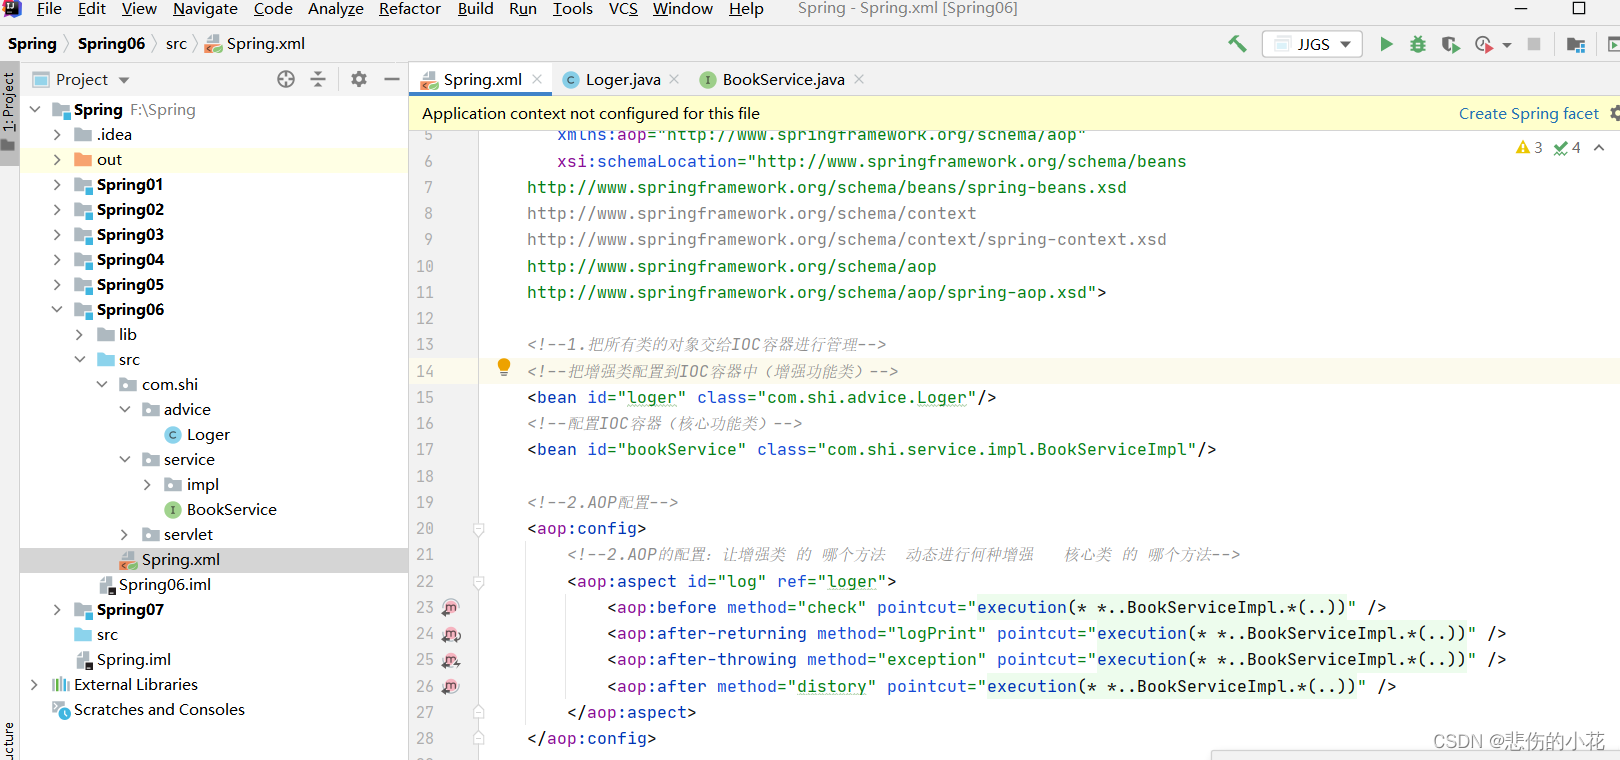Open the Analyze menu
This screenshot has height=760, width=1620.
click(x=336, y=9)
